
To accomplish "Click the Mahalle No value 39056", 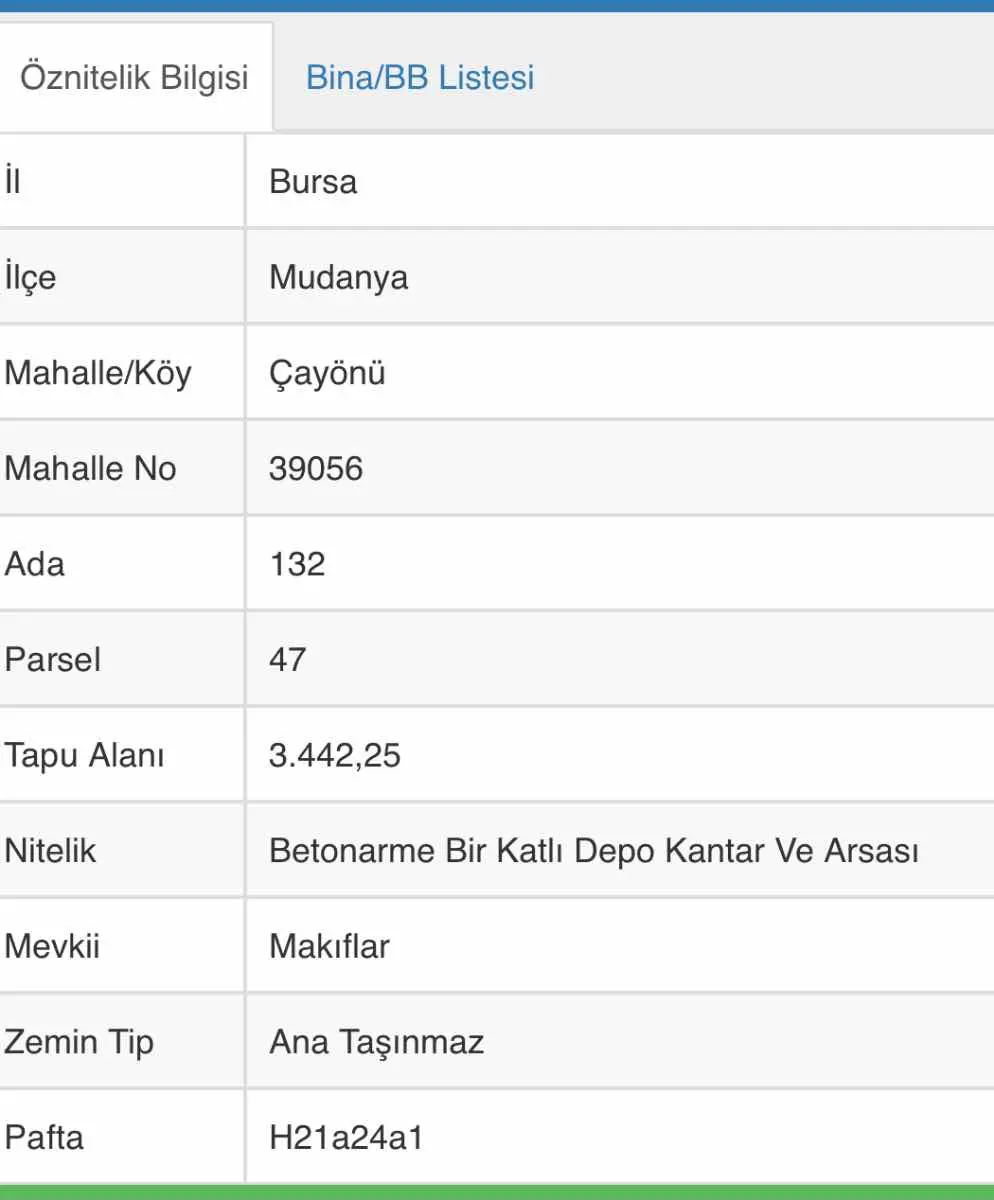I will point(316,468).
